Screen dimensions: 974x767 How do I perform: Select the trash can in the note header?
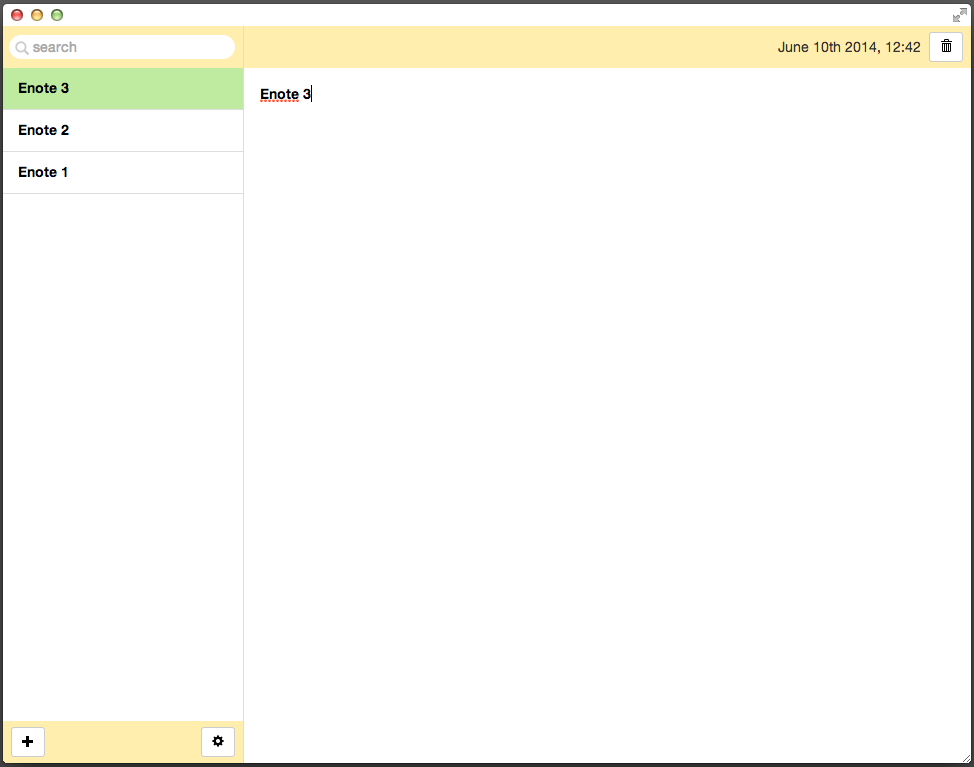pos(946,46)
